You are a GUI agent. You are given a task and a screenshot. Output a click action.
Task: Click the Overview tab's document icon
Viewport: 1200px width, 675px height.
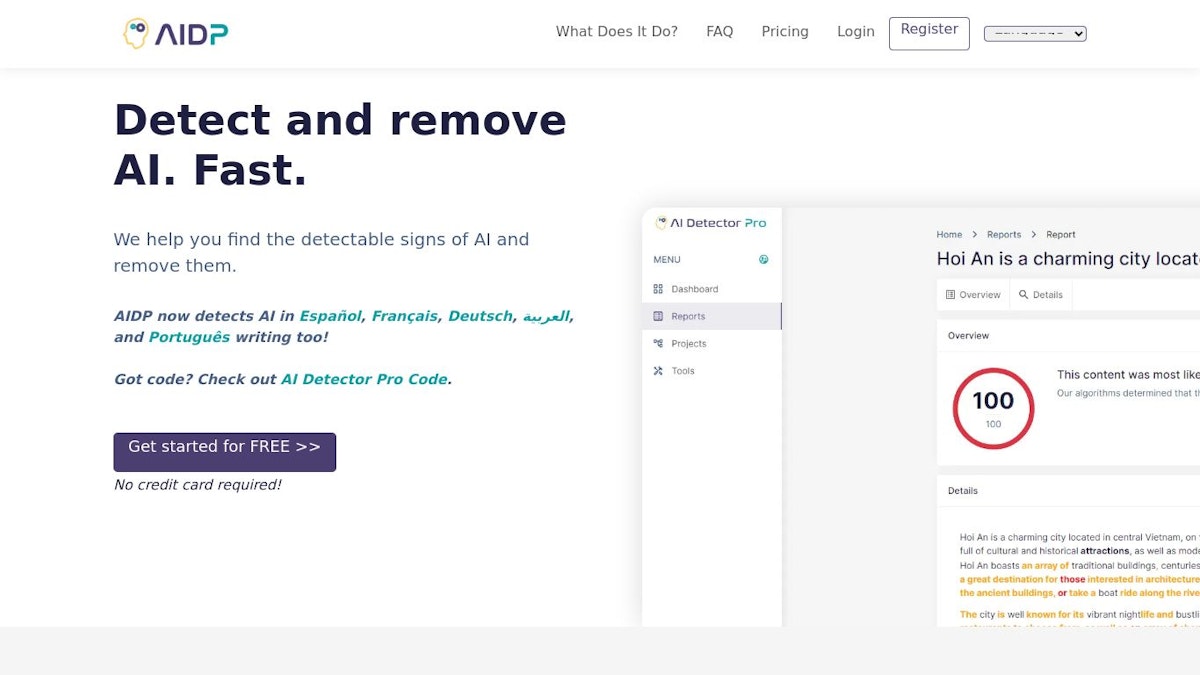pyautogui.click(x=950, y=295)
